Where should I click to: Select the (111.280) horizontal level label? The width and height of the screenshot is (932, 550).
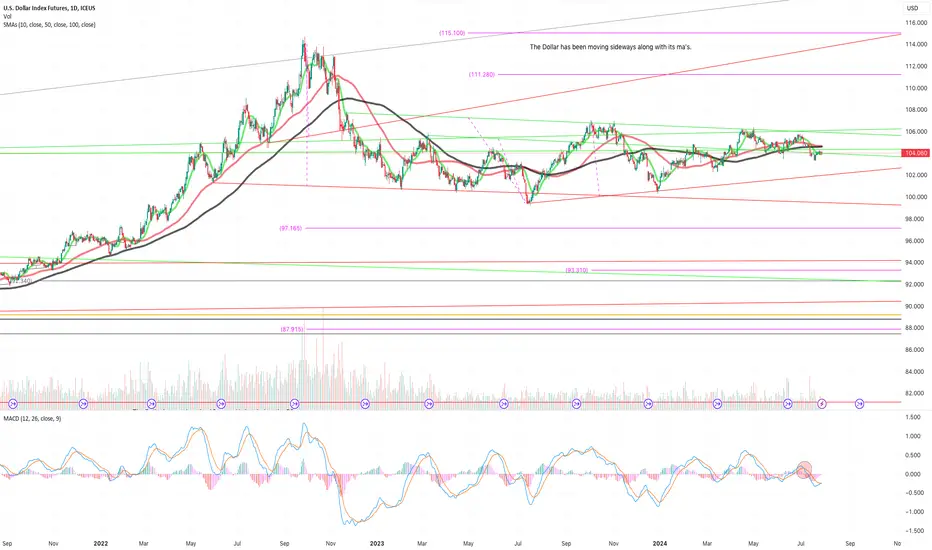click(481, 74)
